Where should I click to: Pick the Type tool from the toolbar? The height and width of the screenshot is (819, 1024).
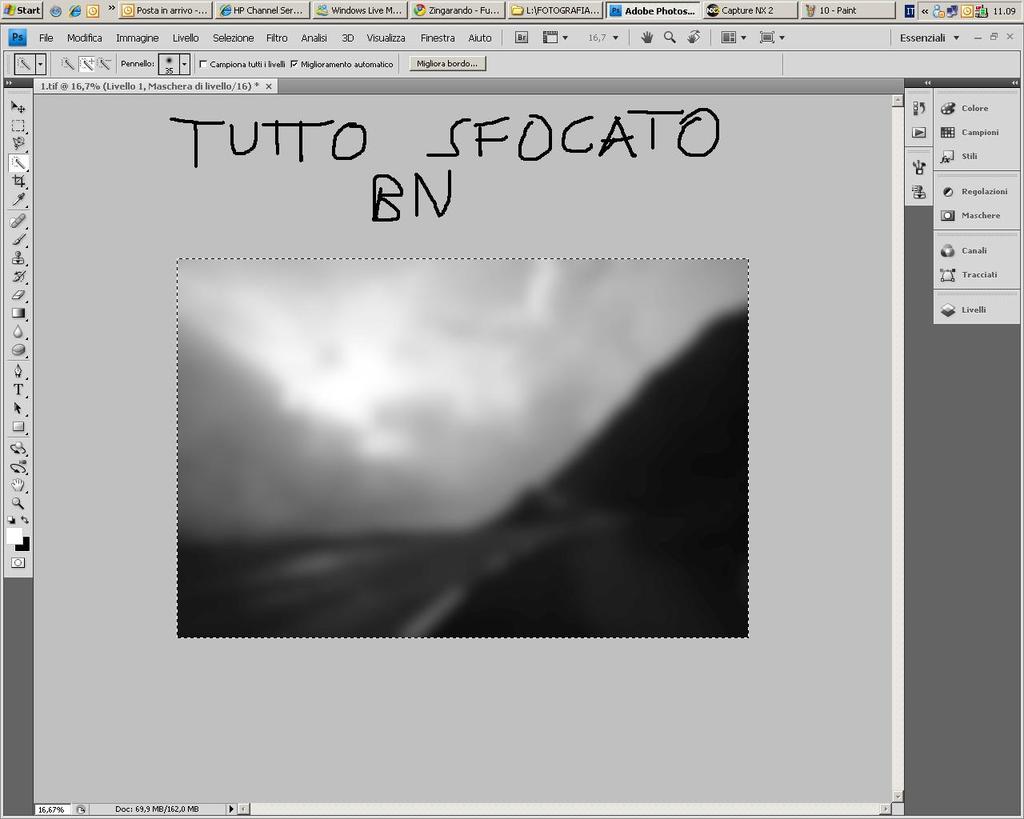[18, 389]
